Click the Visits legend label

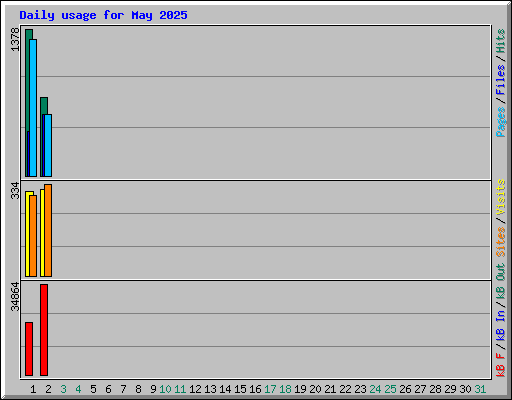click(501, 197)
